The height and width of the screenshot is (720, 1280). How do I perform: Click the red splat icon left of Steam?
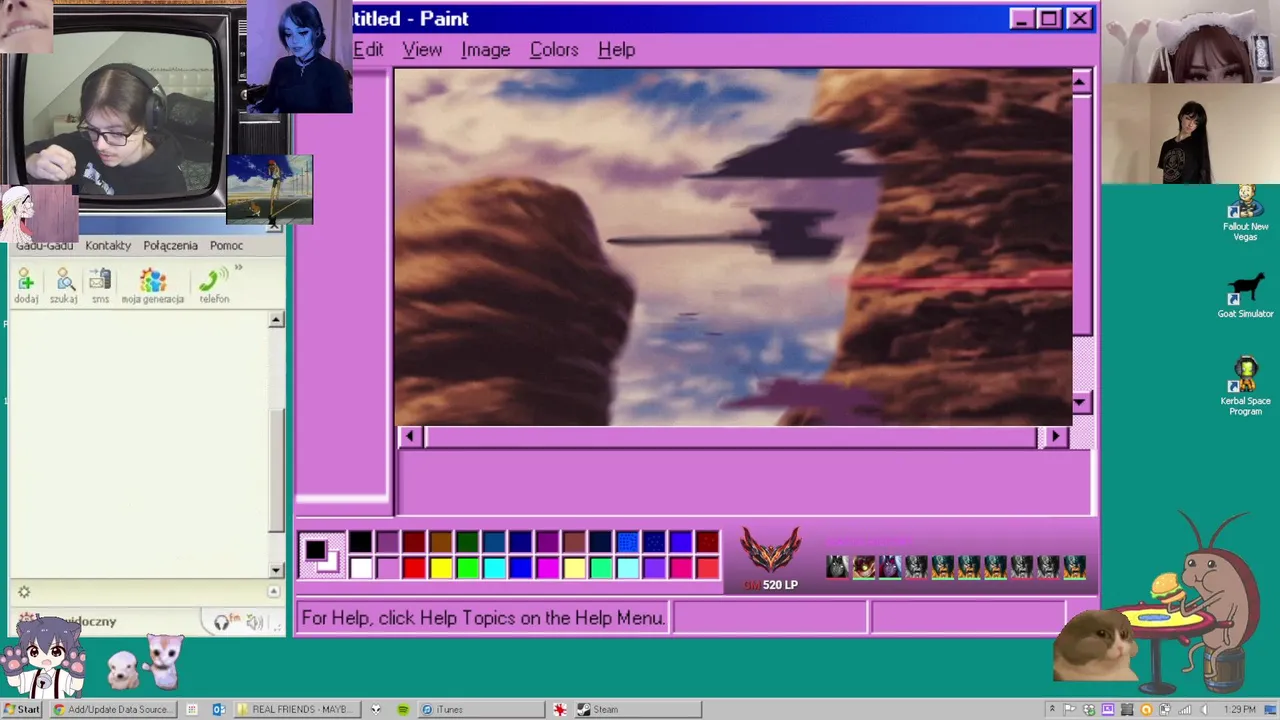coord(560,709)
